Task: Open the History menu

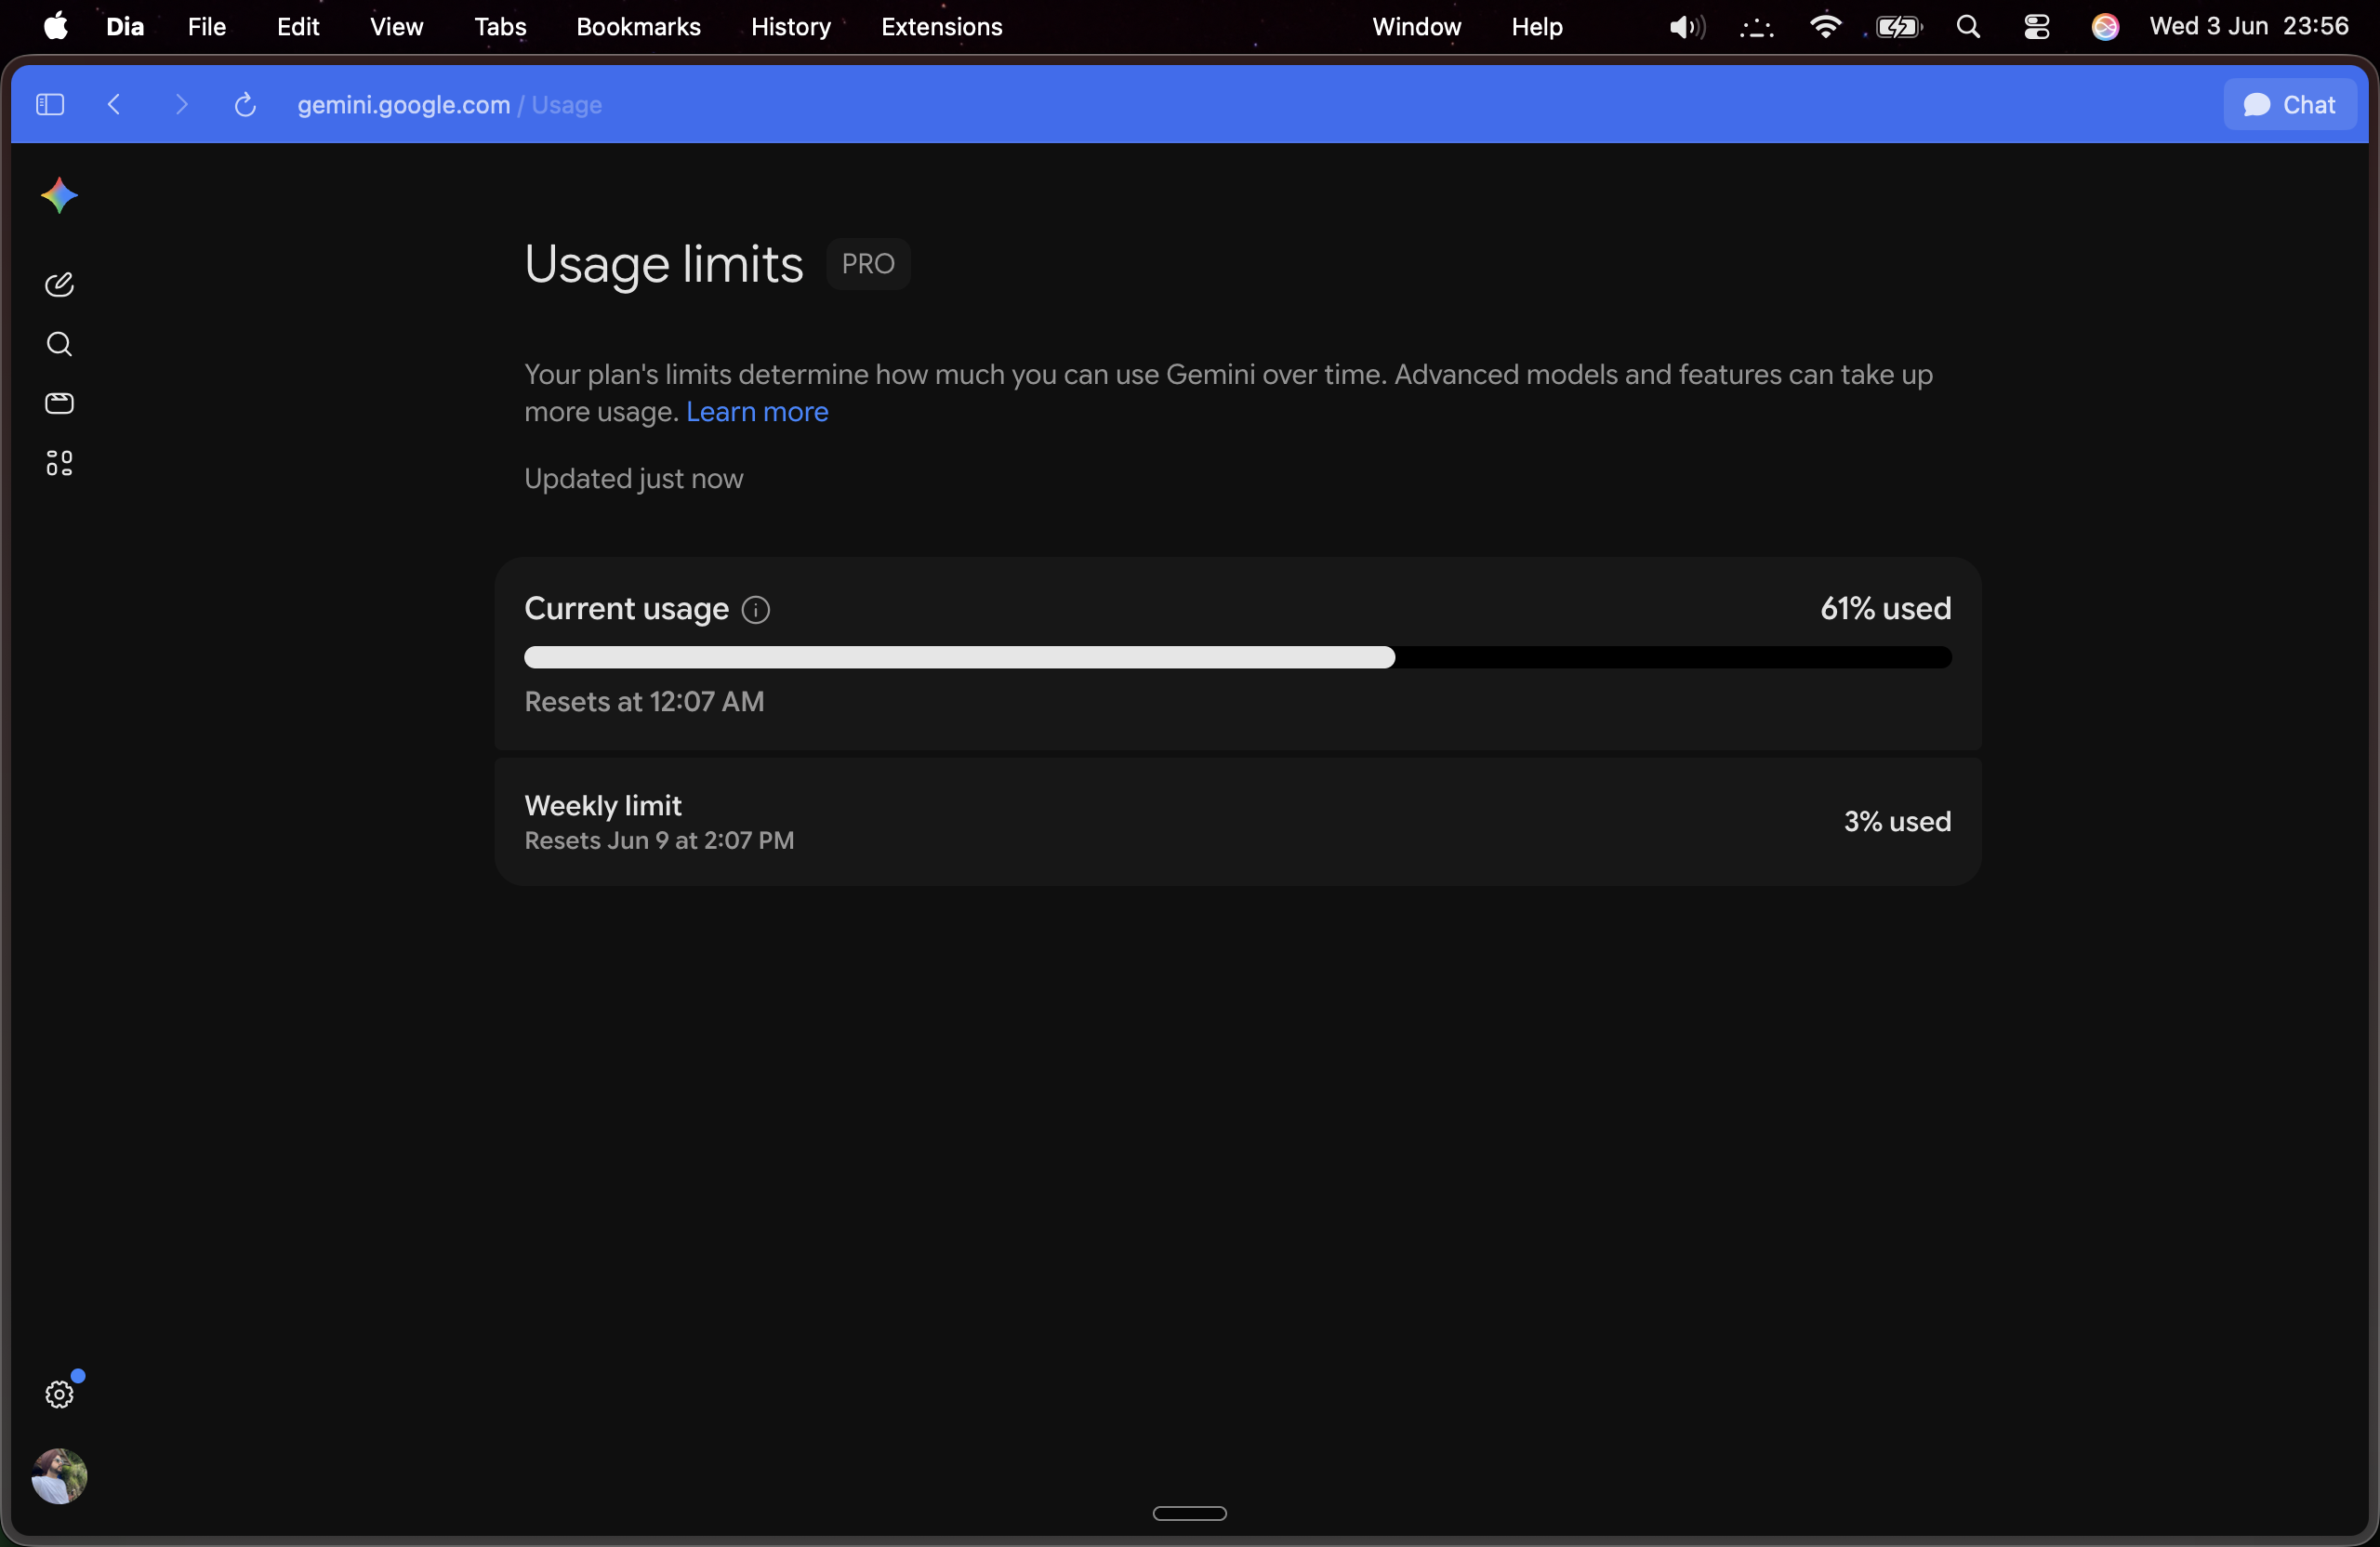Action: pos(790,26)
